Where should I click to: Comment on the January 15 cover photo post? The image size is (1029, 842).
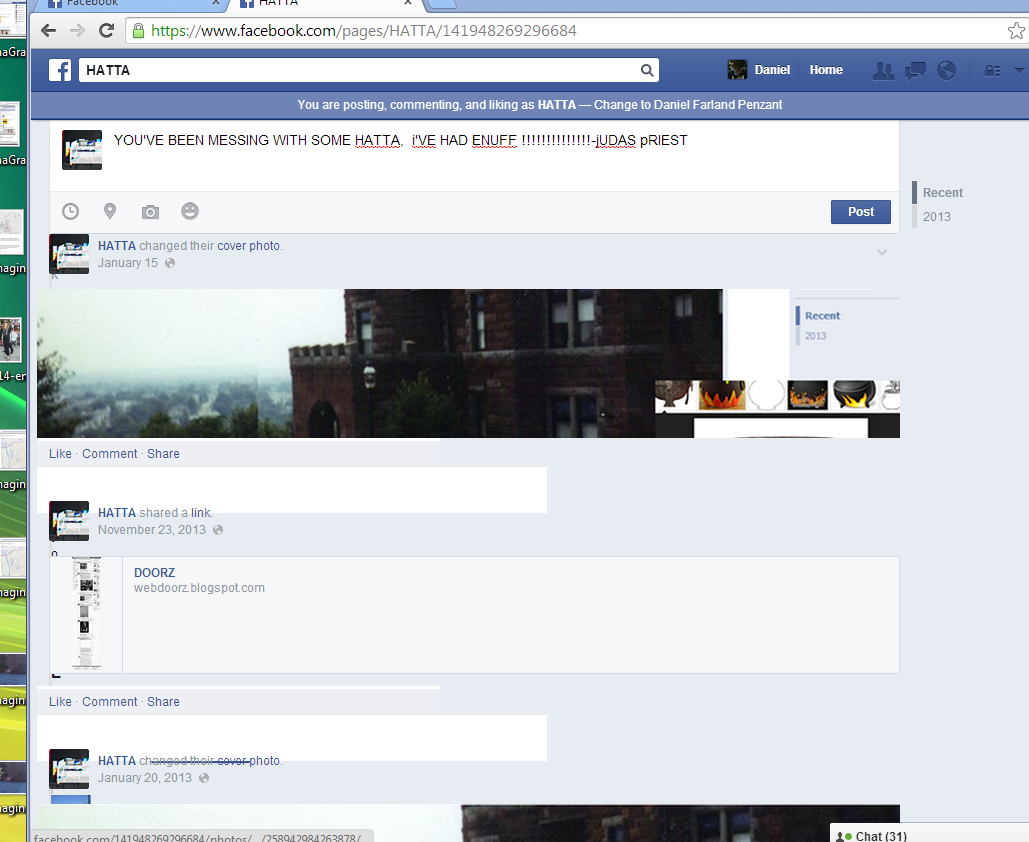point(110,454)
